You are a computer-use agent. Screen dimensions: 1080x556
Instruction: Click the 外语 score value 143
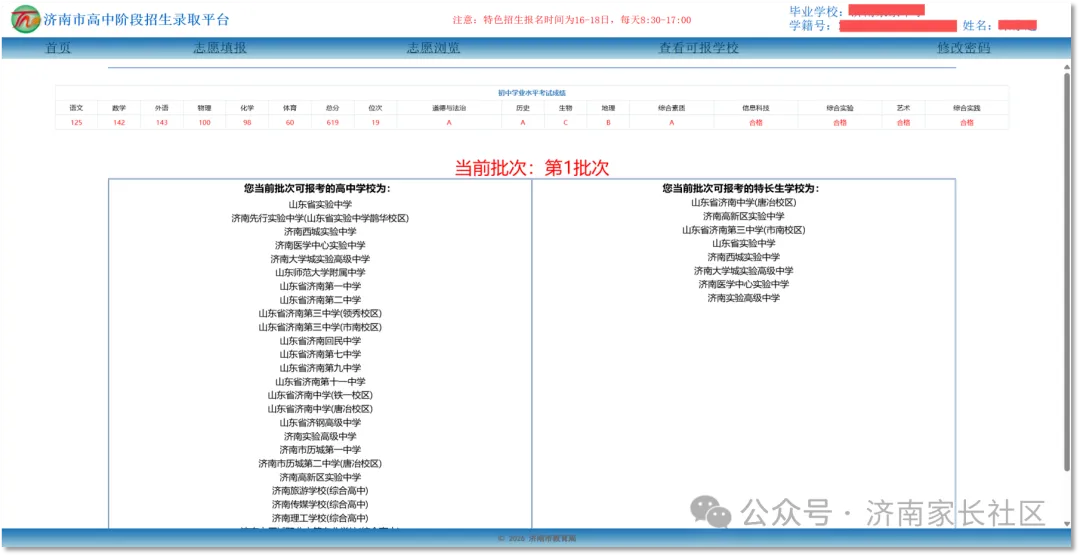coord(161,123)
